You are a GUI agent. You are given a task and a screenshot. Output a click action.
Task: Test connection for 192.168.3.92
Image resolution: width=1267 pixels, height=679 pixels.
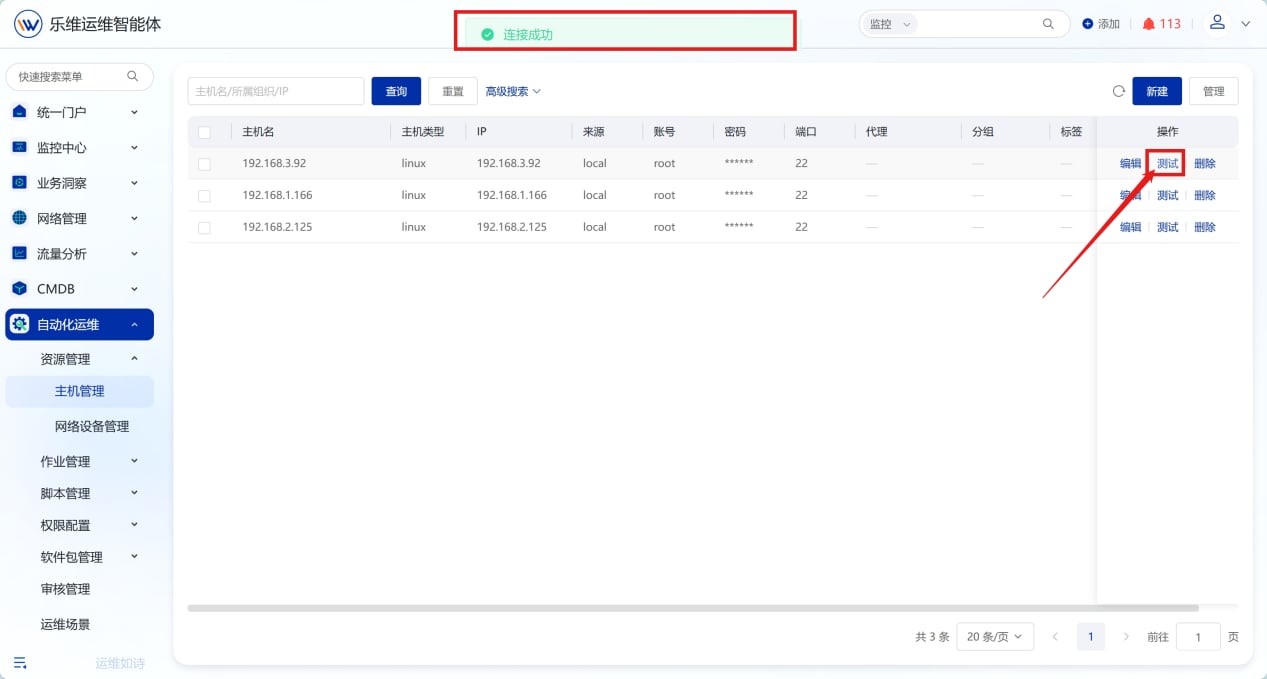tap(1167, 164)
